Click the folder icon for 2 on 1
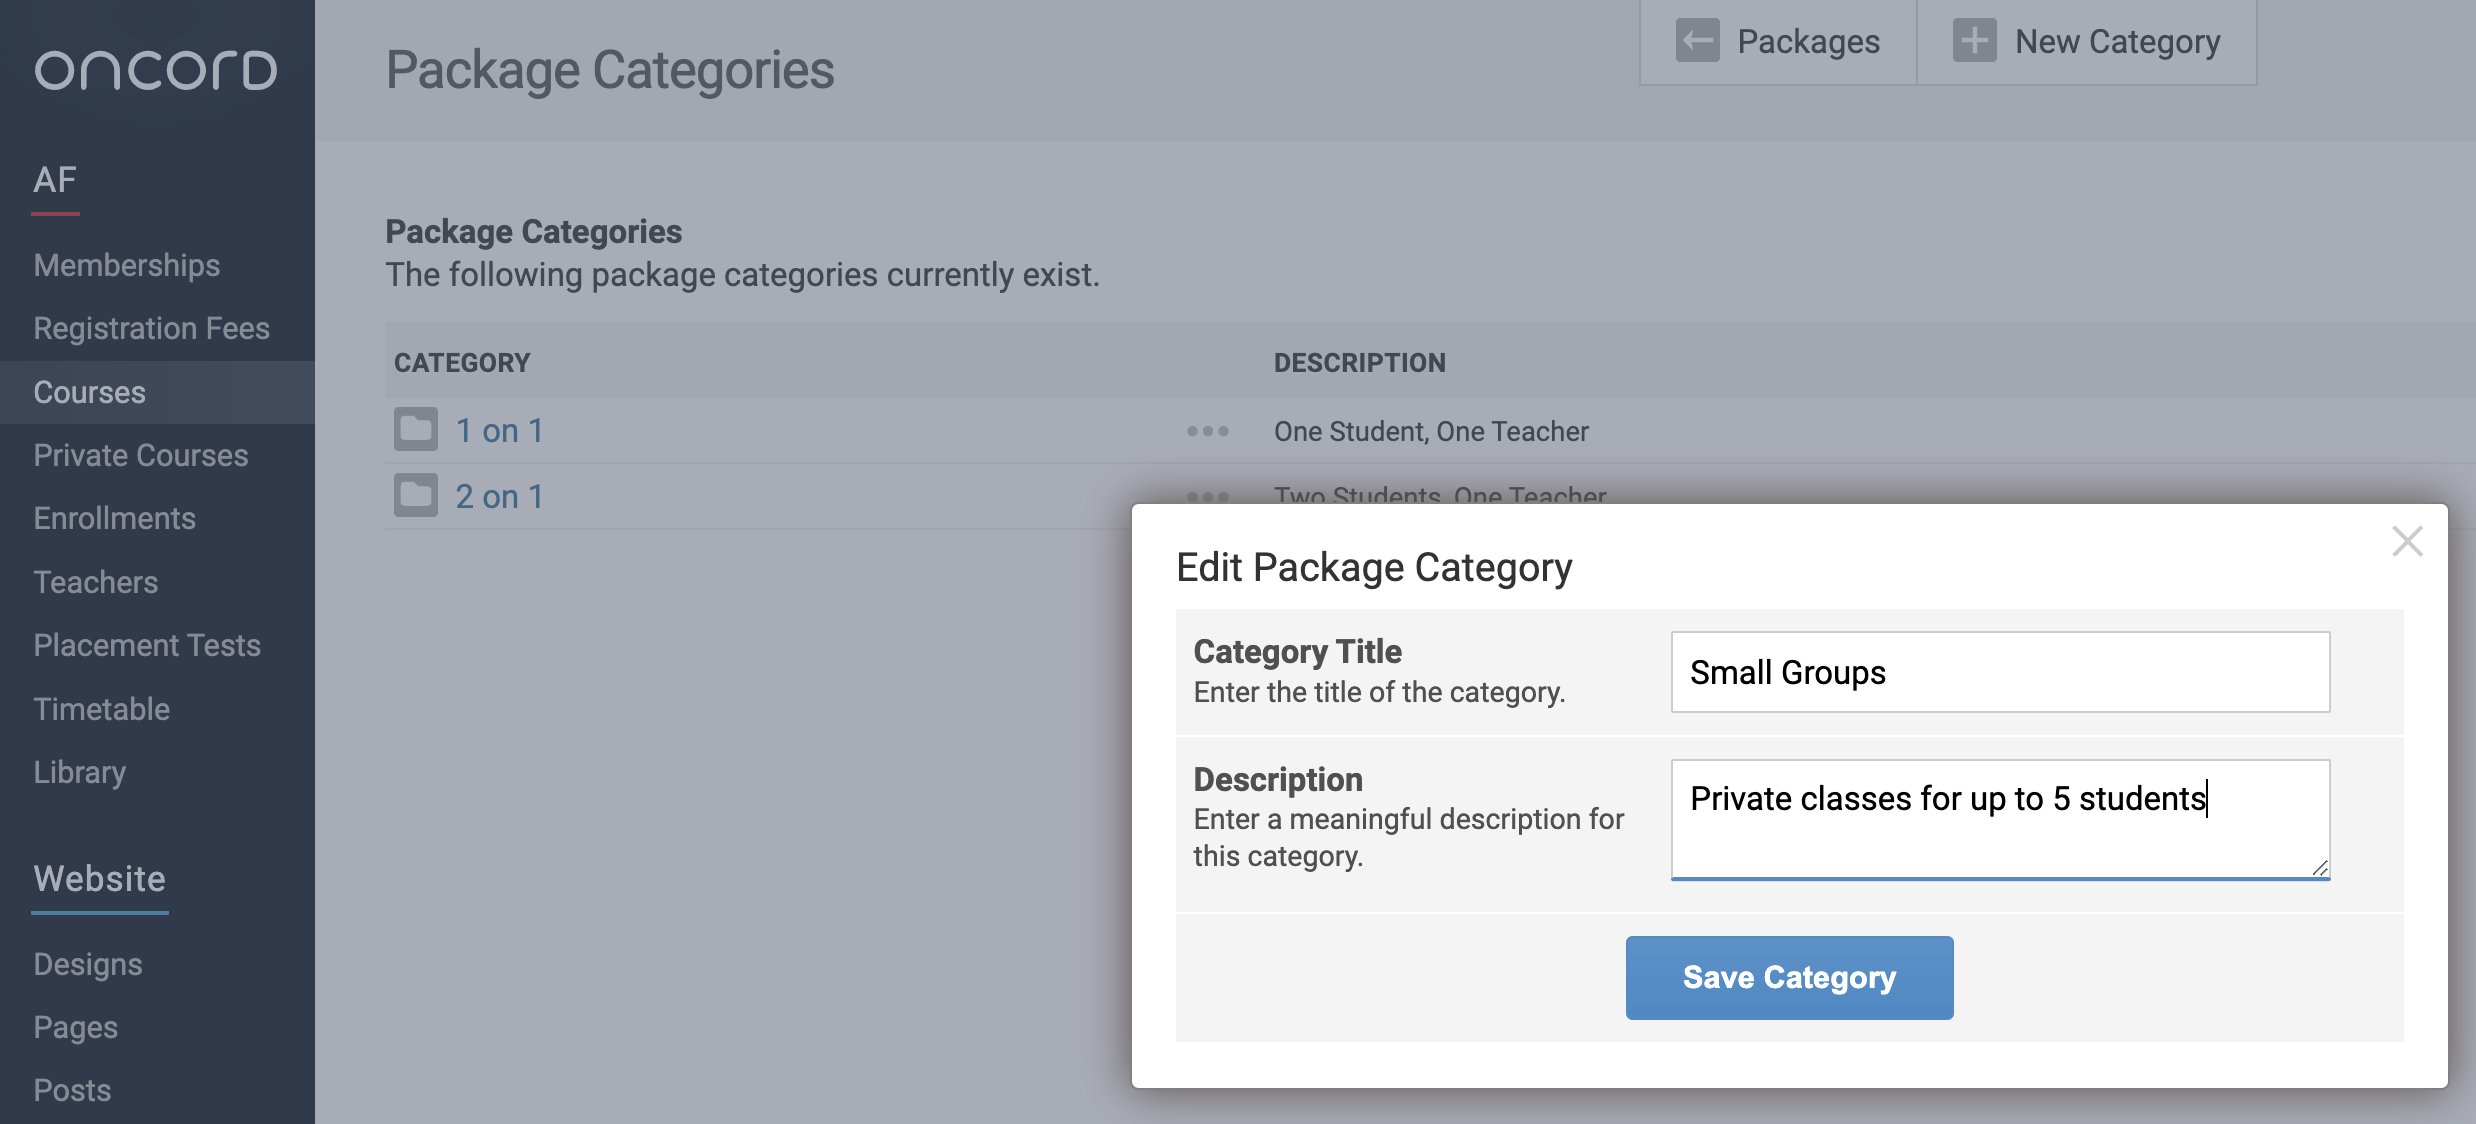This screenshot has width=2476, height=1124. point(416,495)
